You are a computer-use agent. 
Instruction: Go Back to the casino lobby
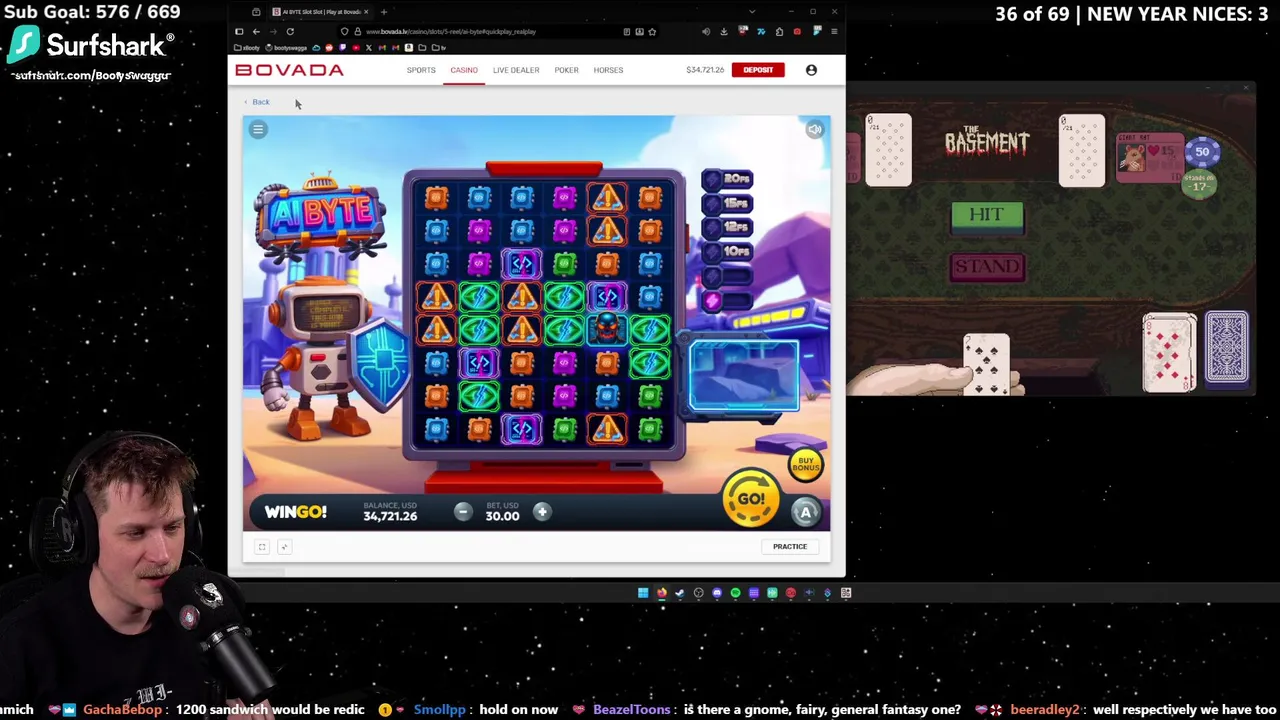coord(257,102)
